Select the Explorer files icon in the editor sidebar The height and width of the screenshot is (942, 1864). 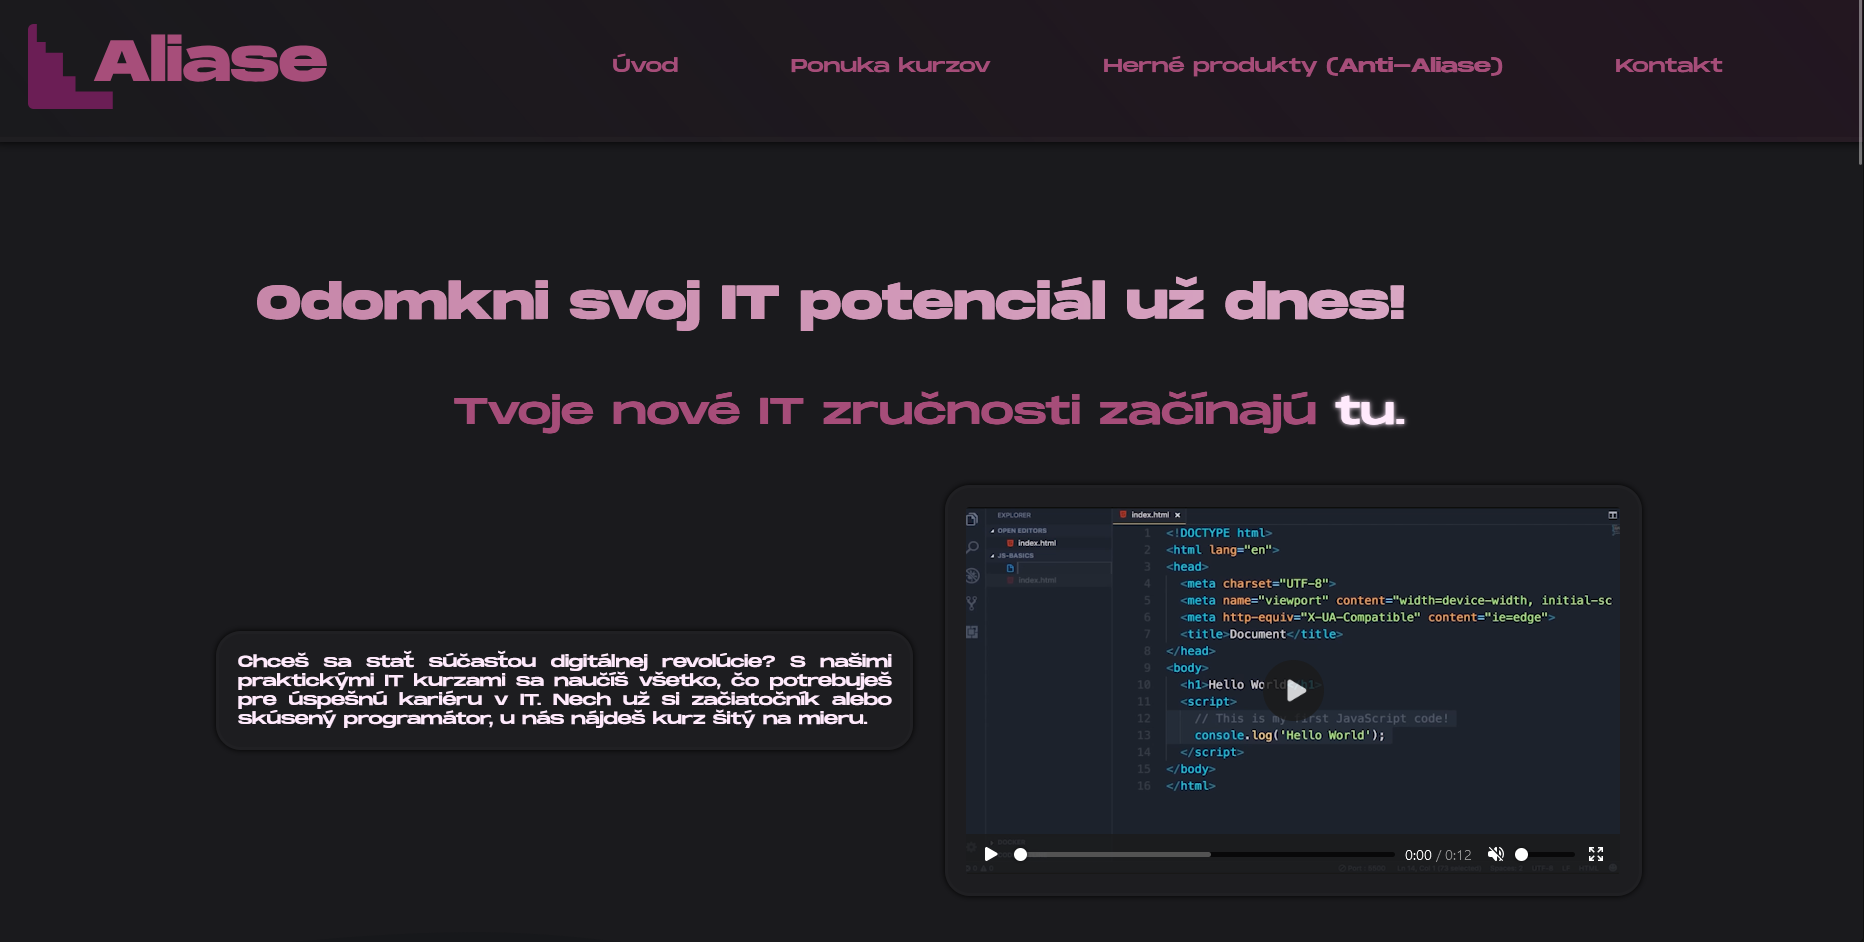pos(972,520)
